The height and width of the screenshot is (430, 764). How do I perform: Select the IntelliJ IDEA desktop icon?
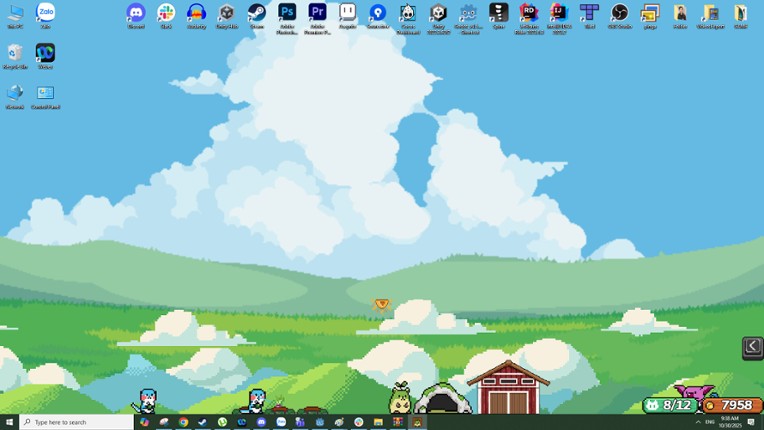tap(559, 19)
